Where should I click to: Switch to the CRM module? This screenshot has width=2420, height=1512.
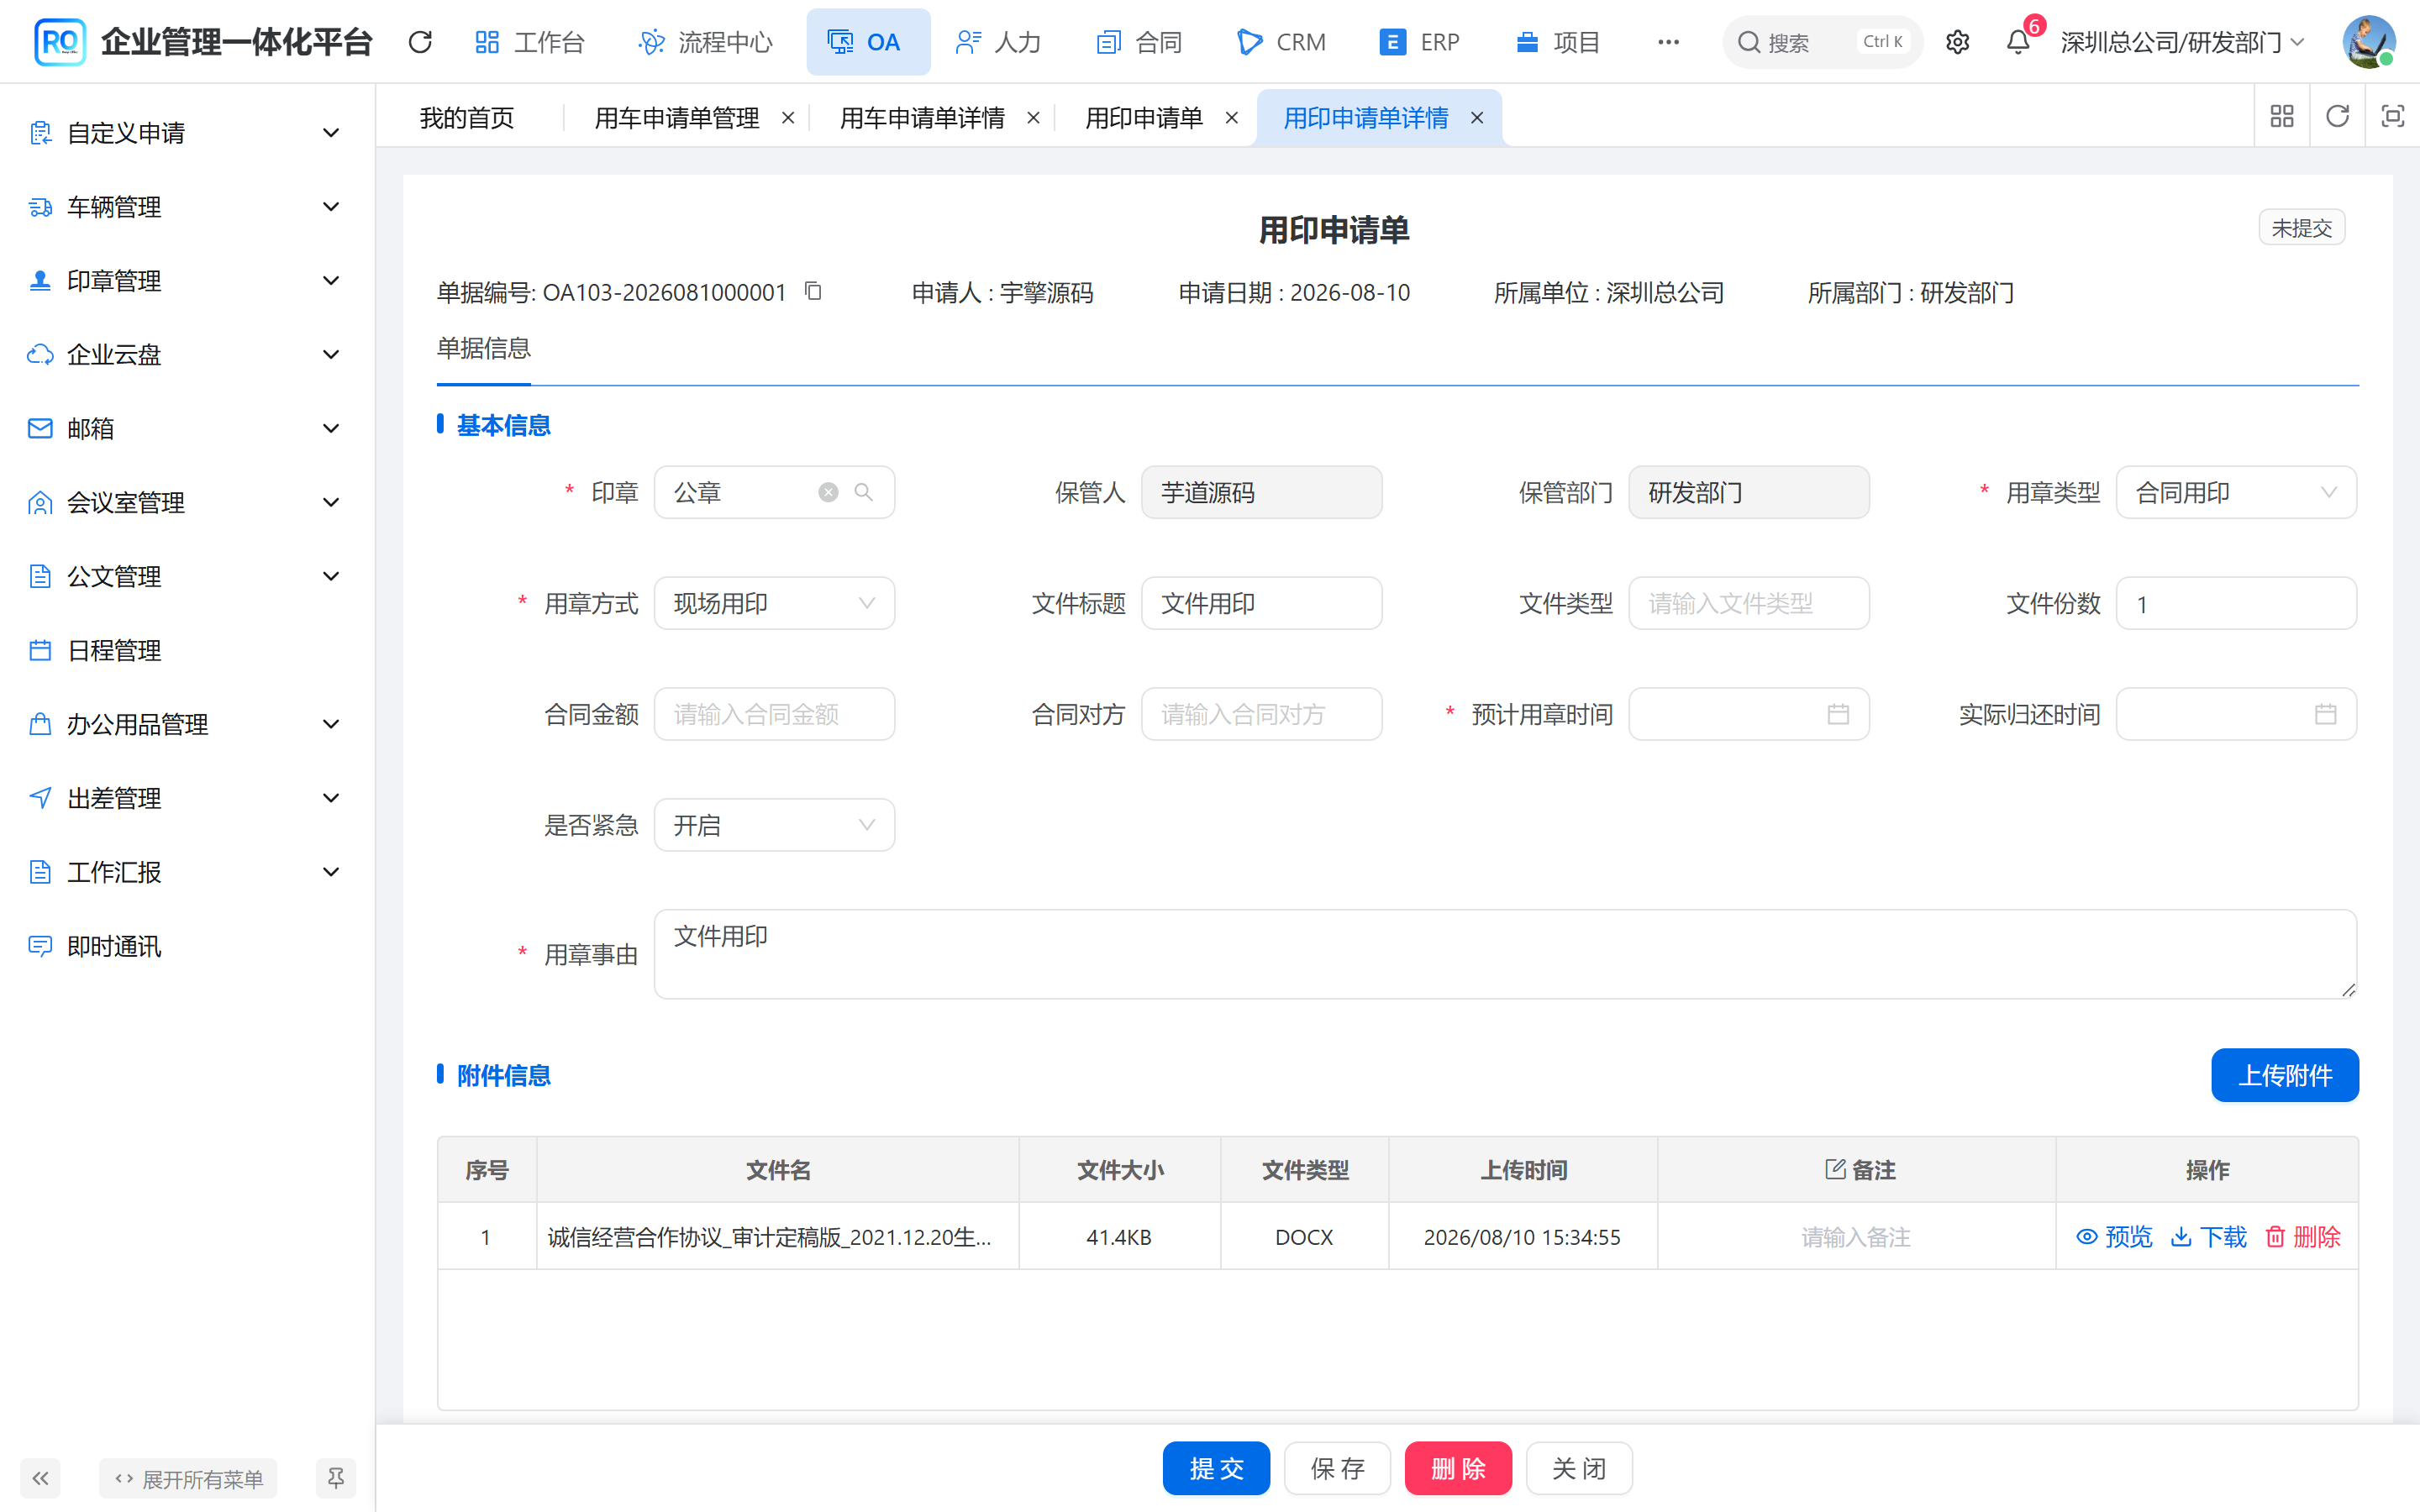1282,42
